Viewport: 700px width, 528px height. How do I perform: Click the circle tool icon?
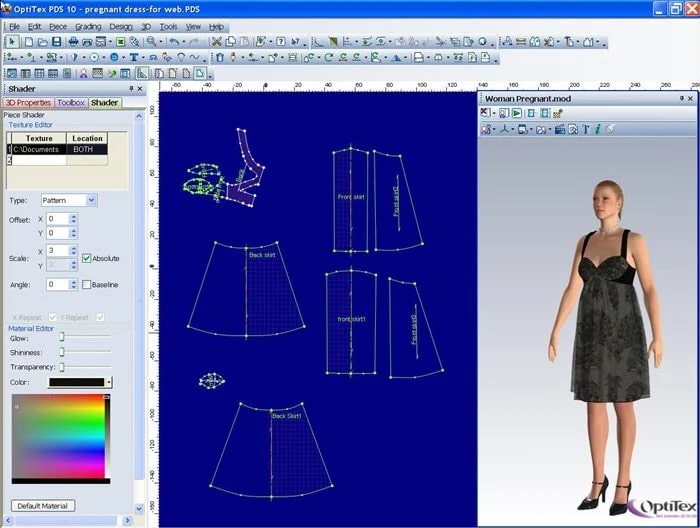click(x=94, y=58)
